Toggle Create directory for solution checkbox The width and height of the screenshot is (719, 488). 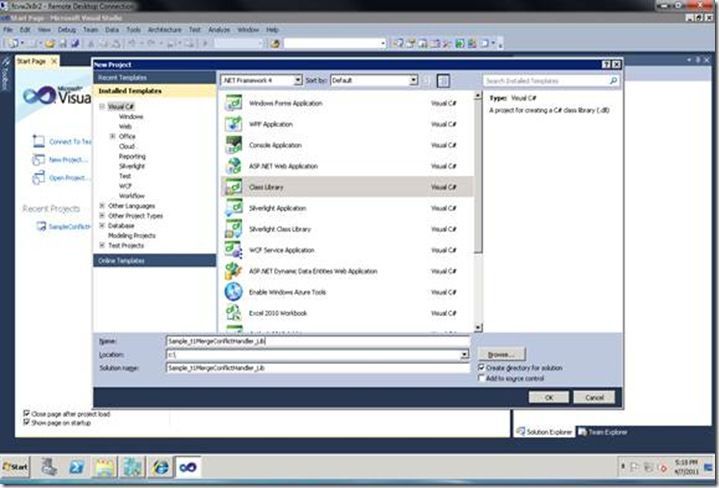481,368
